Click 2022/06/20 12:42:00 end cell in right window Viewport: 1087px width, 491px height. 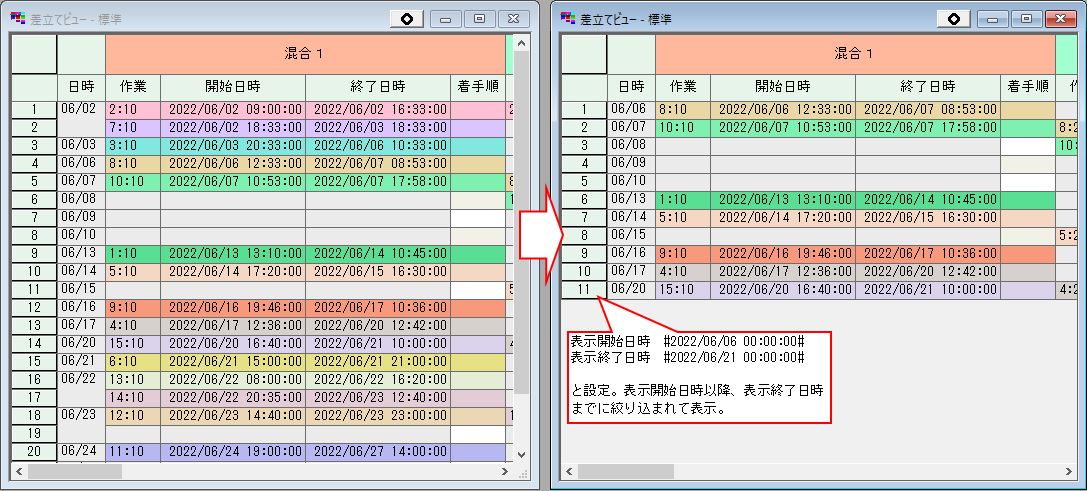[928, 273]
